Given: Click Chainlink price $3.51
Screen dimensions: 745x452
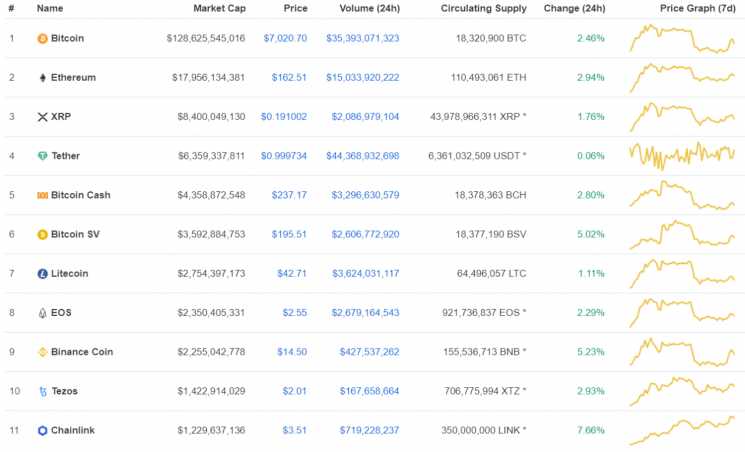Looking at the screenshot, I should point(295,430).
